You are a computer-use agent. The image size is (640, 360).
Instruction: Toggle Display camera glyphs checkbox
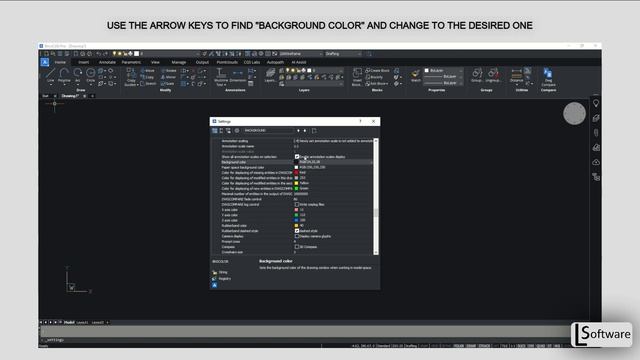coord(297,236)
